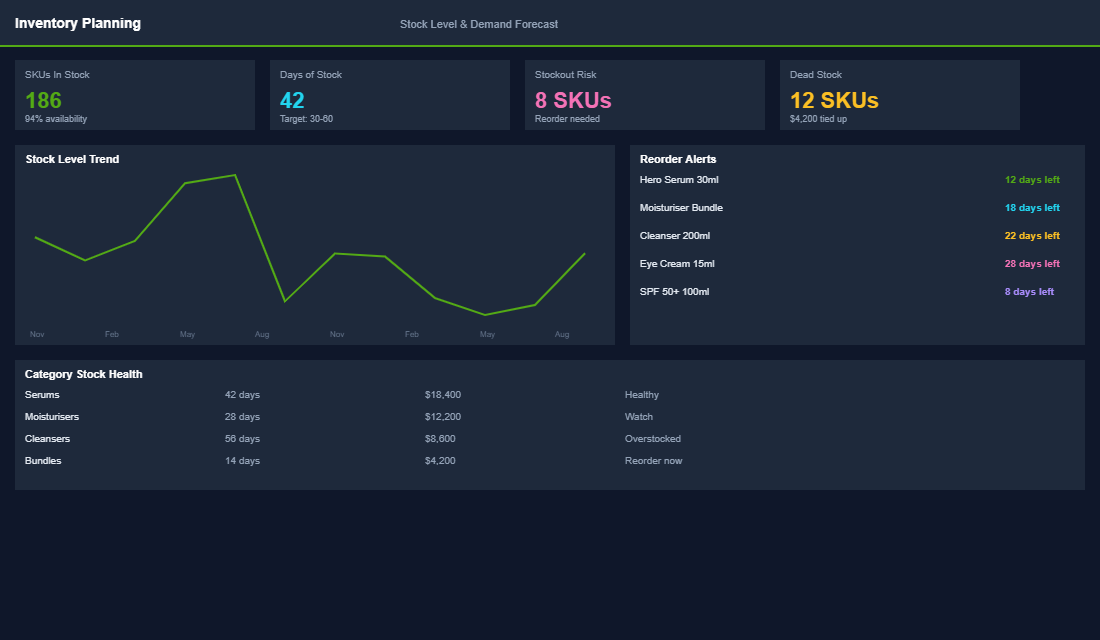This screenshot has width=1100, height=640.
Task: Select the SKUs In Stock metric card
Action: (135, 95)
